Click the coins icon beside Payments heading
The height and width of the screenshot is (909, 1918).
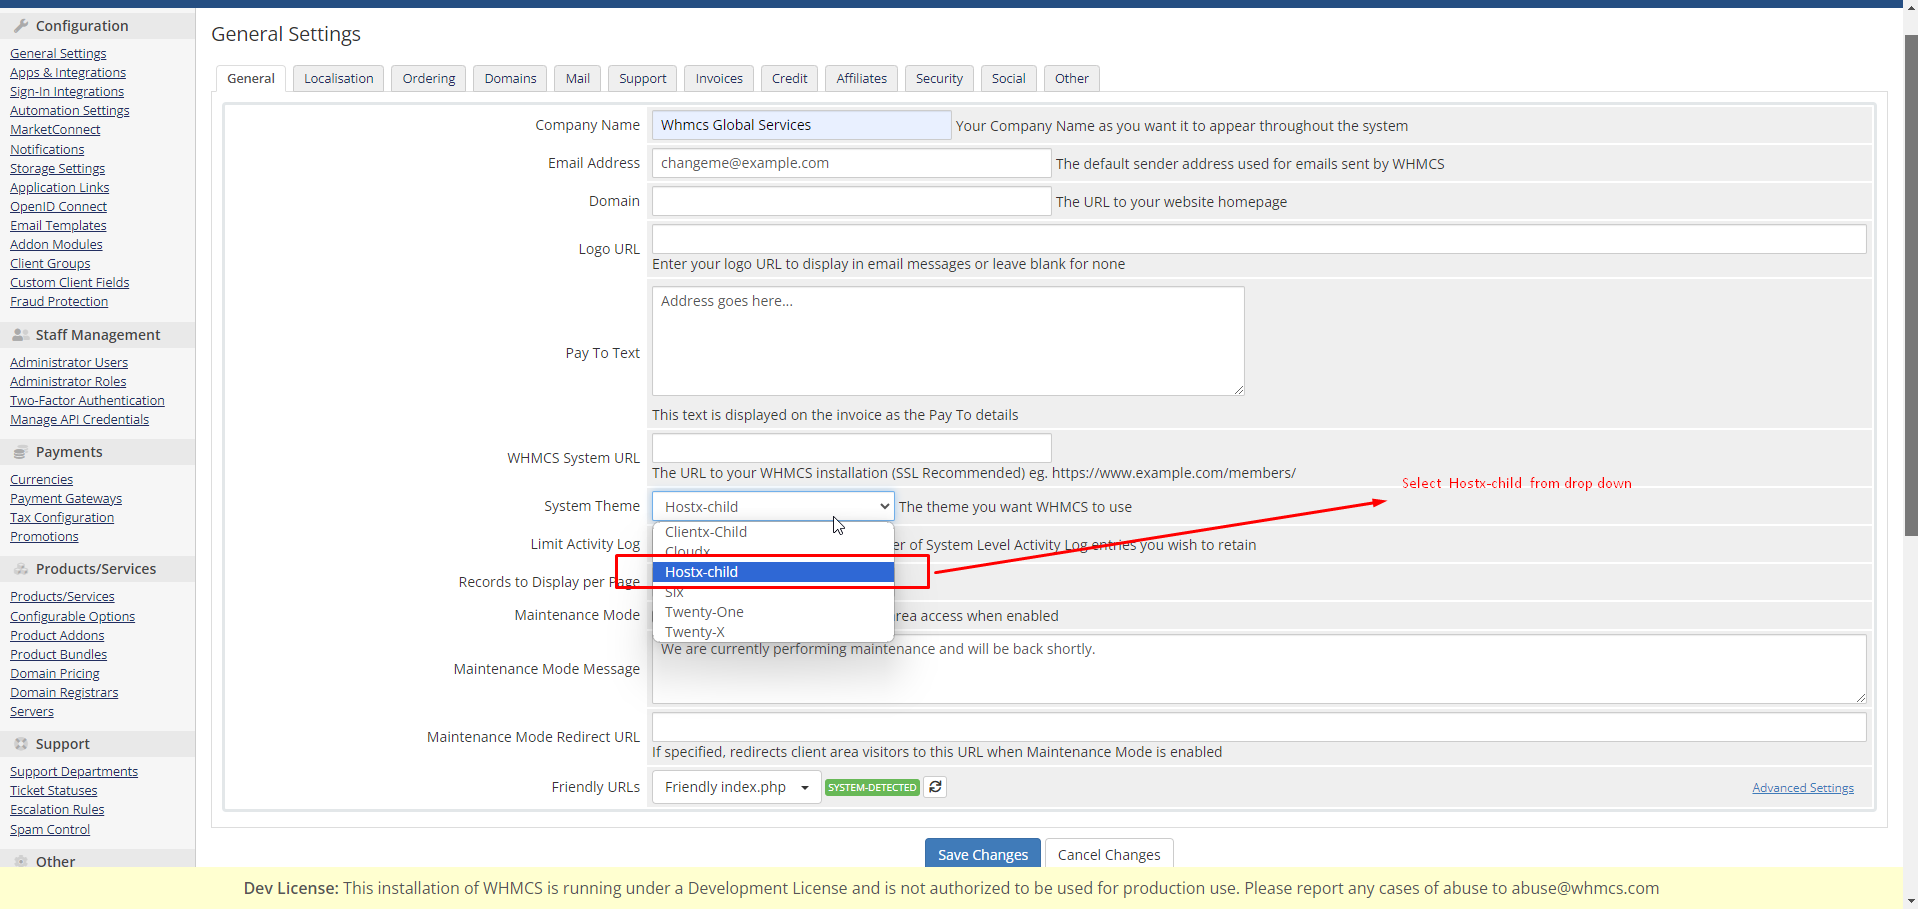click(x=20, y=452)
